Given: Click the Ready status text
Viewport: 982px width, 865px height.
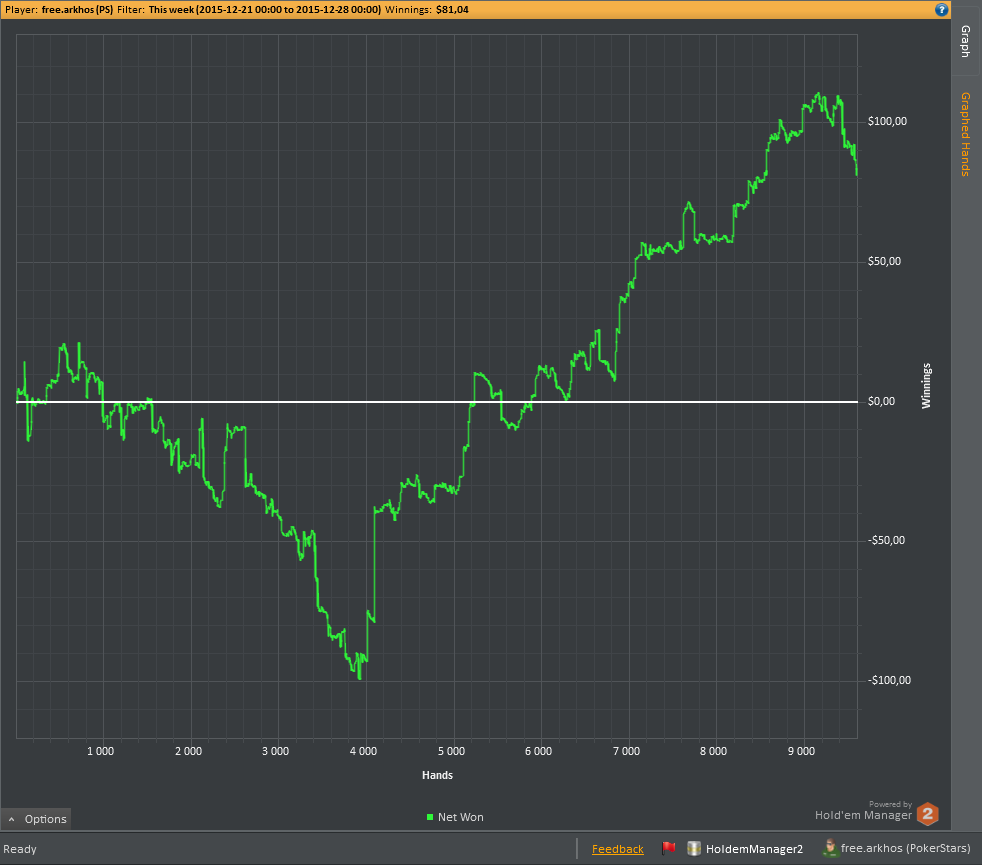Looking at the screenshot, I should tap(20, 849).
